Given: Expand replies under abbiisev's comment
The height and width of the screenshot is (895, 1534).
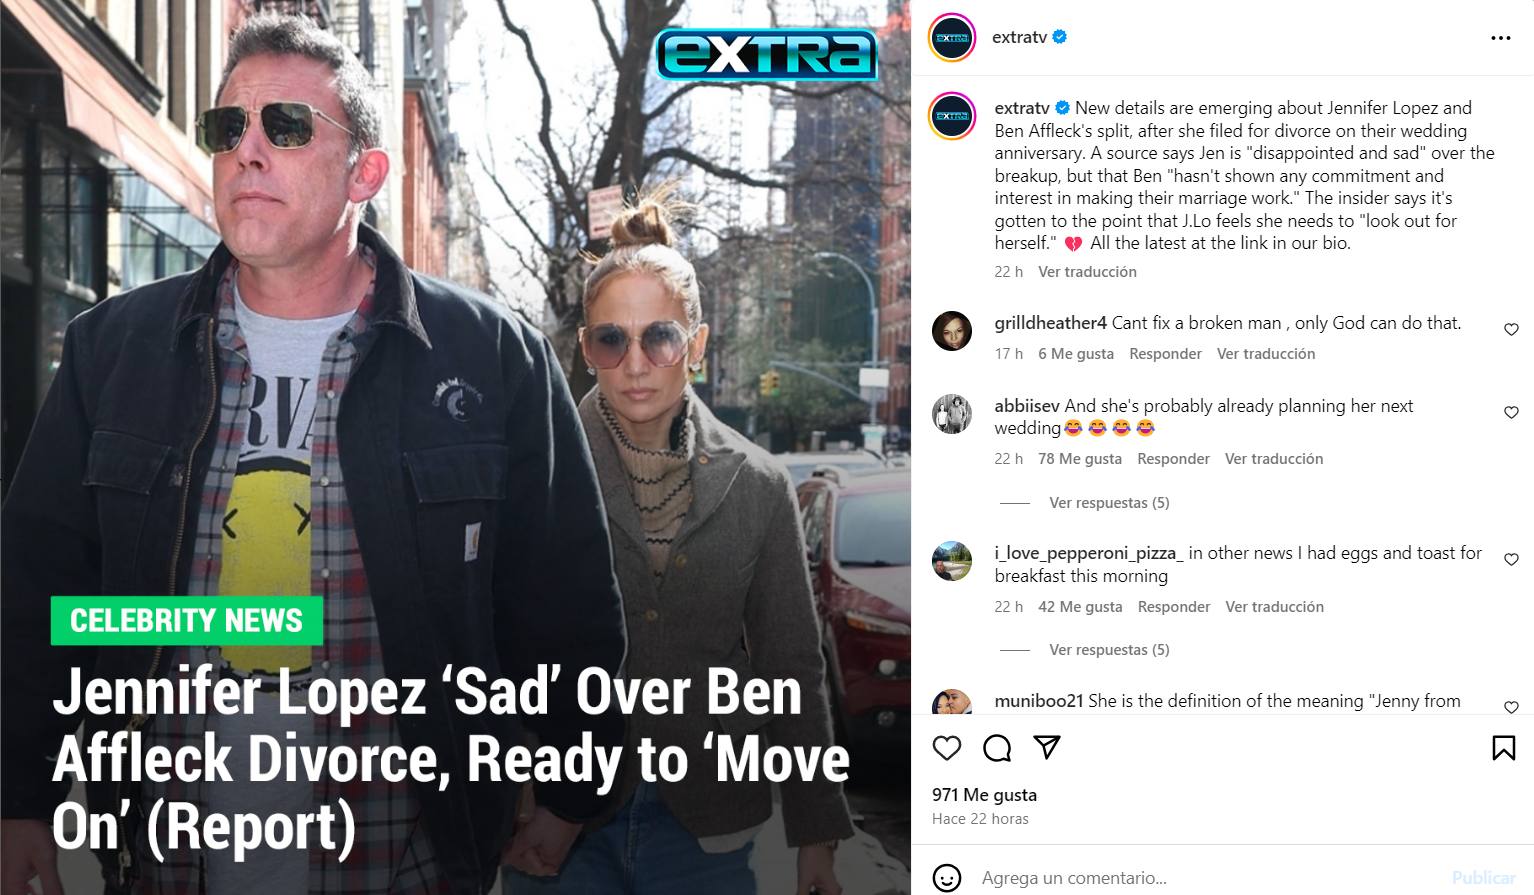Looking at the screenshot, I should pyautogui.click(x=1109, y=503).
